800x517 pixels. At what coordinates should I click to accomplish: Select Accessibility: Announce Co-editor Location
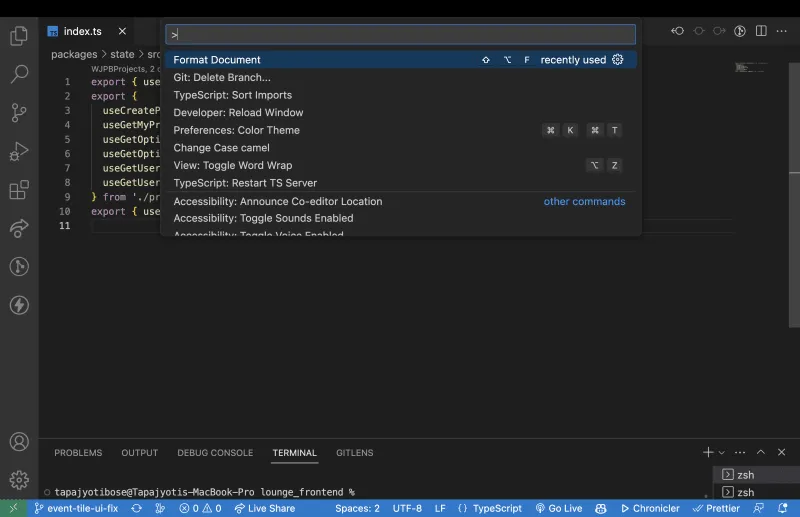coord(401,202)
